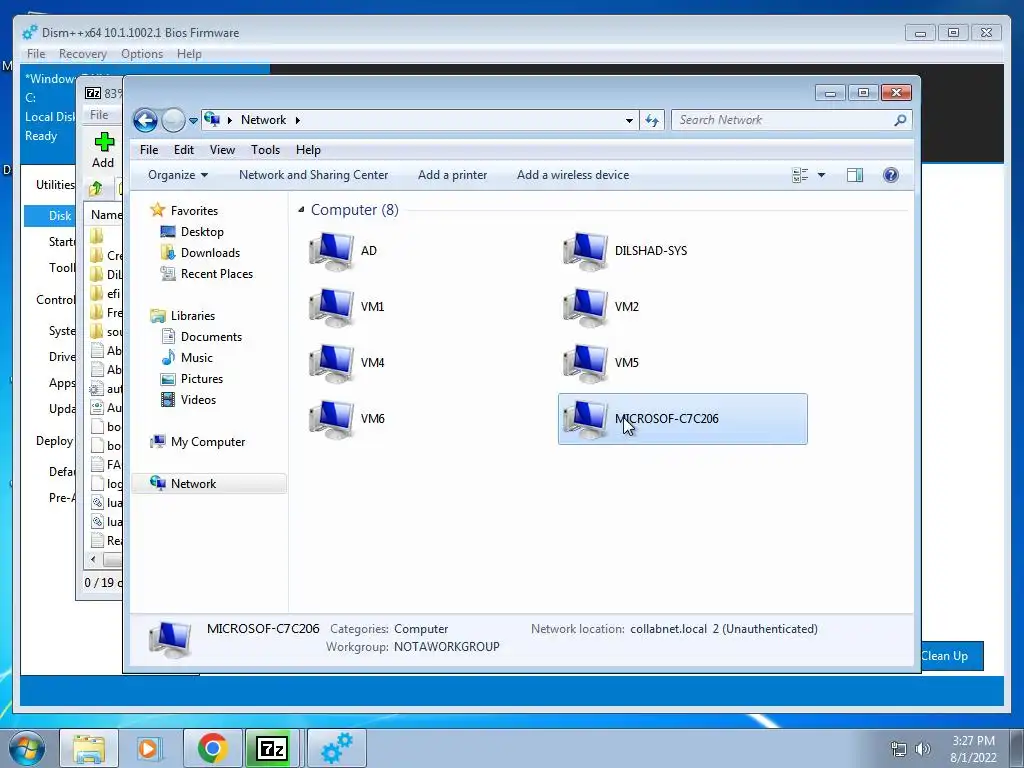The image size is (1024, 768).
Task: Click the search magnifier icon
Action: [x=900, y=120]
